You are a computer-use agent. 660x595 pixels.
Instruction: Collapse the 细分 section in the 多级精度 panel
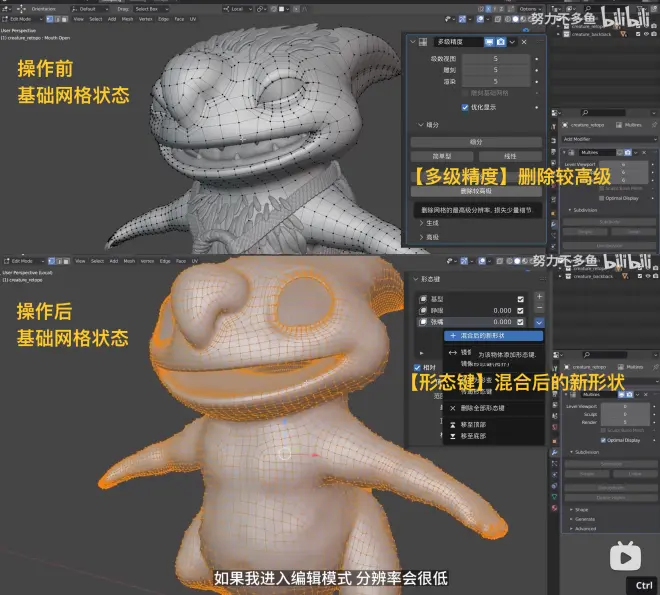421,125
